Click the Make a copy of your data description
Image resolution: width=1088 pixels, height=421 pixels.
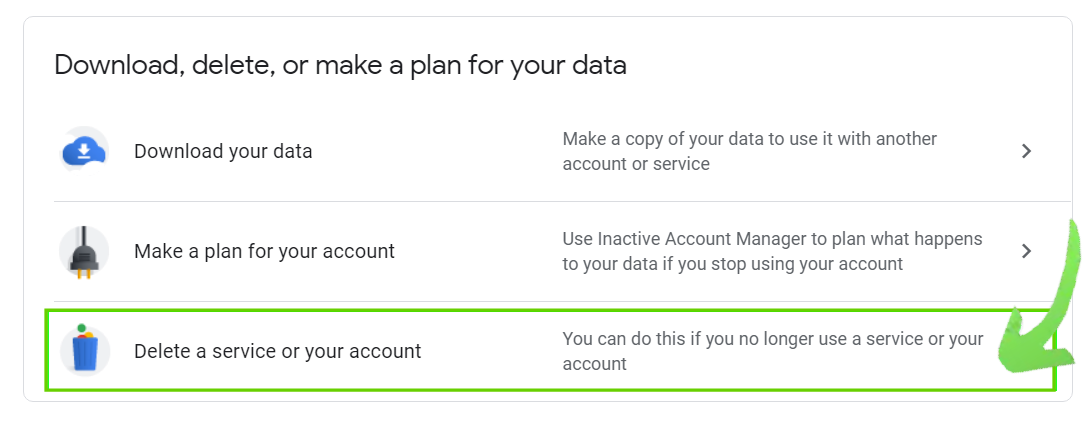click(x=749, y=151)
